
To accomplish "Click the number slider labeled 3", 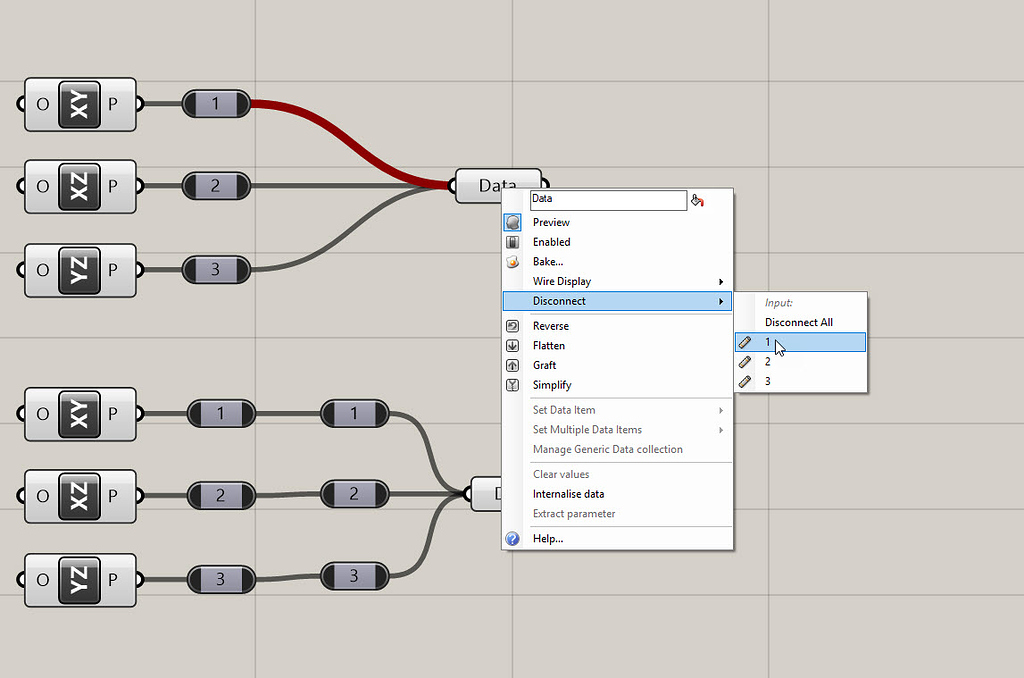I will tap(217, 270).
